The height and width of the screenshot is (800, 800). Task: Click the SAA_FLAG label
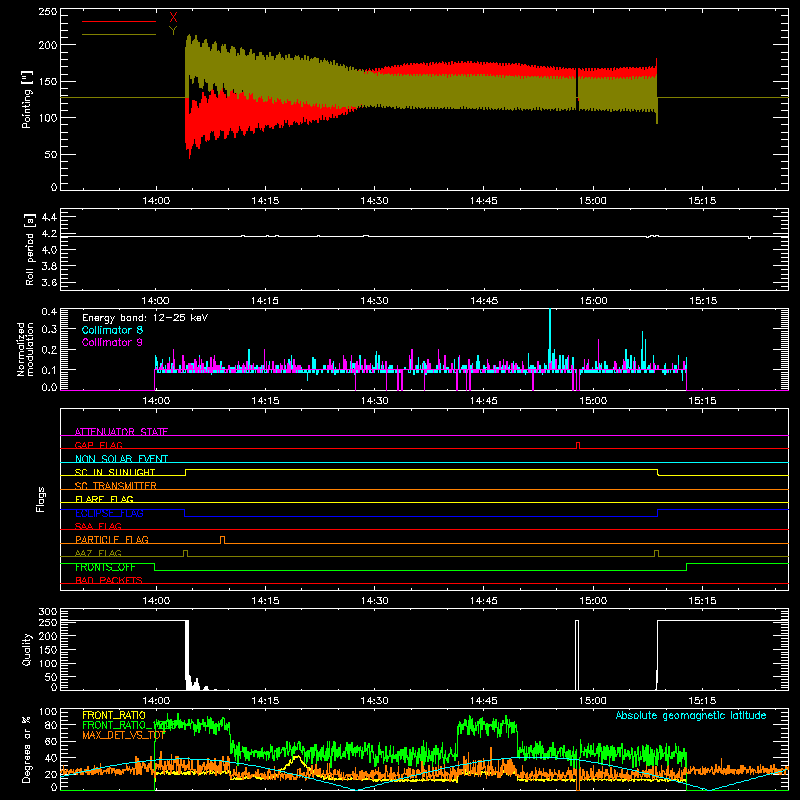coord(98,526)
